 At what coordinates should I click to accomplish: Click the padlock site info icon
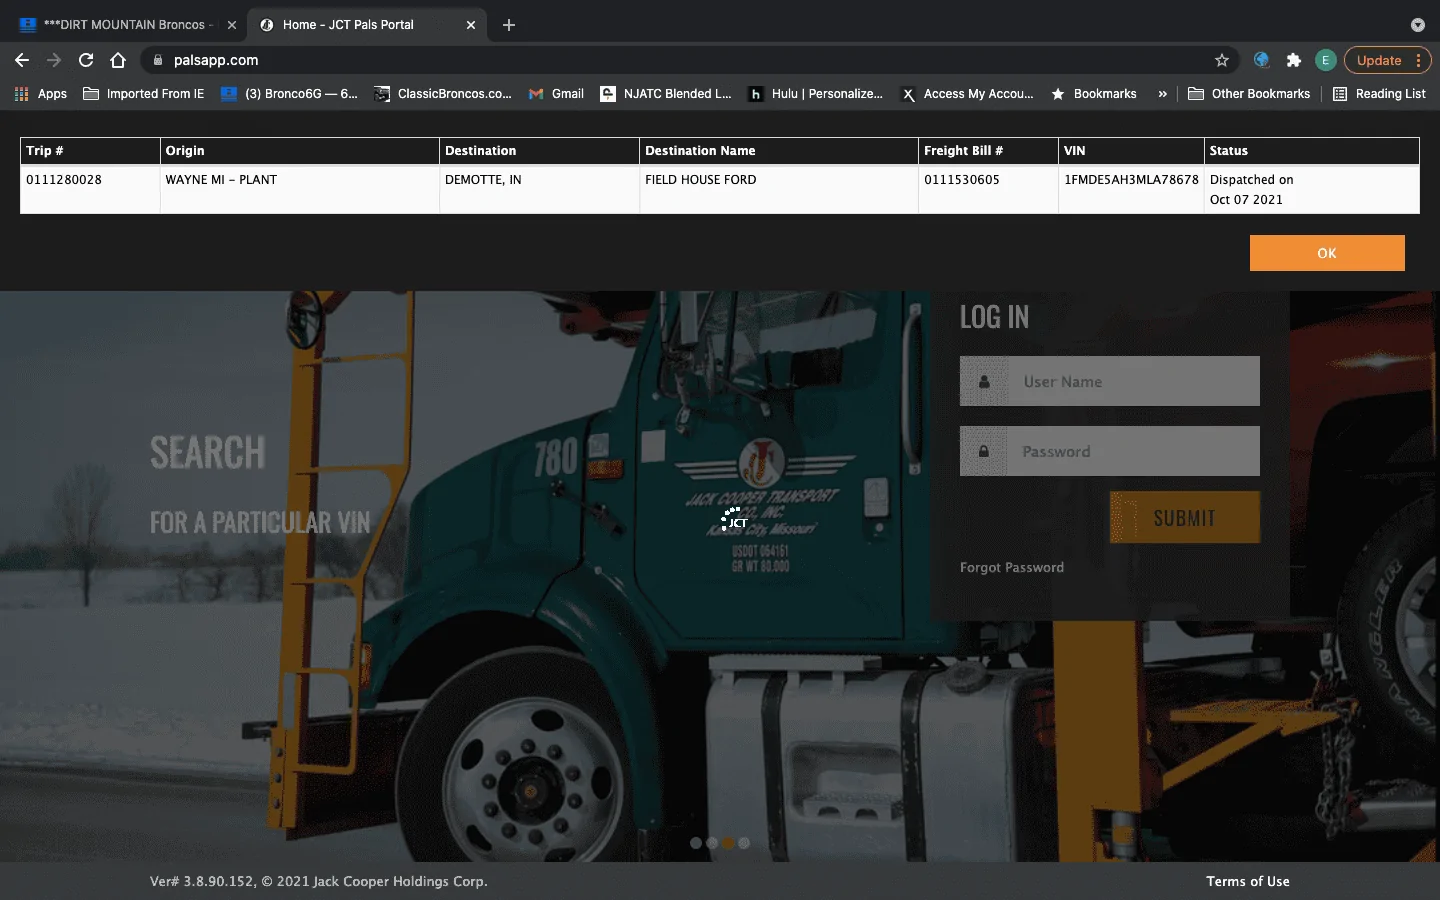click(157, 60)
